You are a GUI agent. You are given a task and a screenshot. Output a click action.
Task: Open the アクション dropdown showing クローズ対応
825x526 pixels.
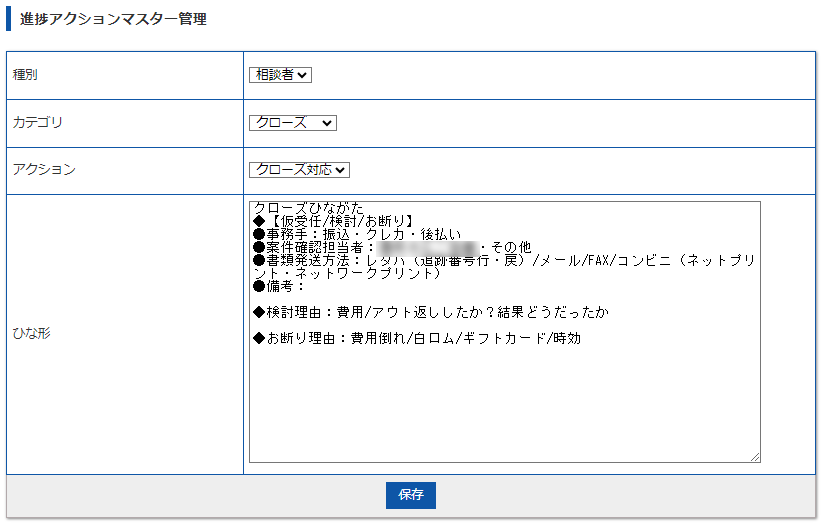299,170
